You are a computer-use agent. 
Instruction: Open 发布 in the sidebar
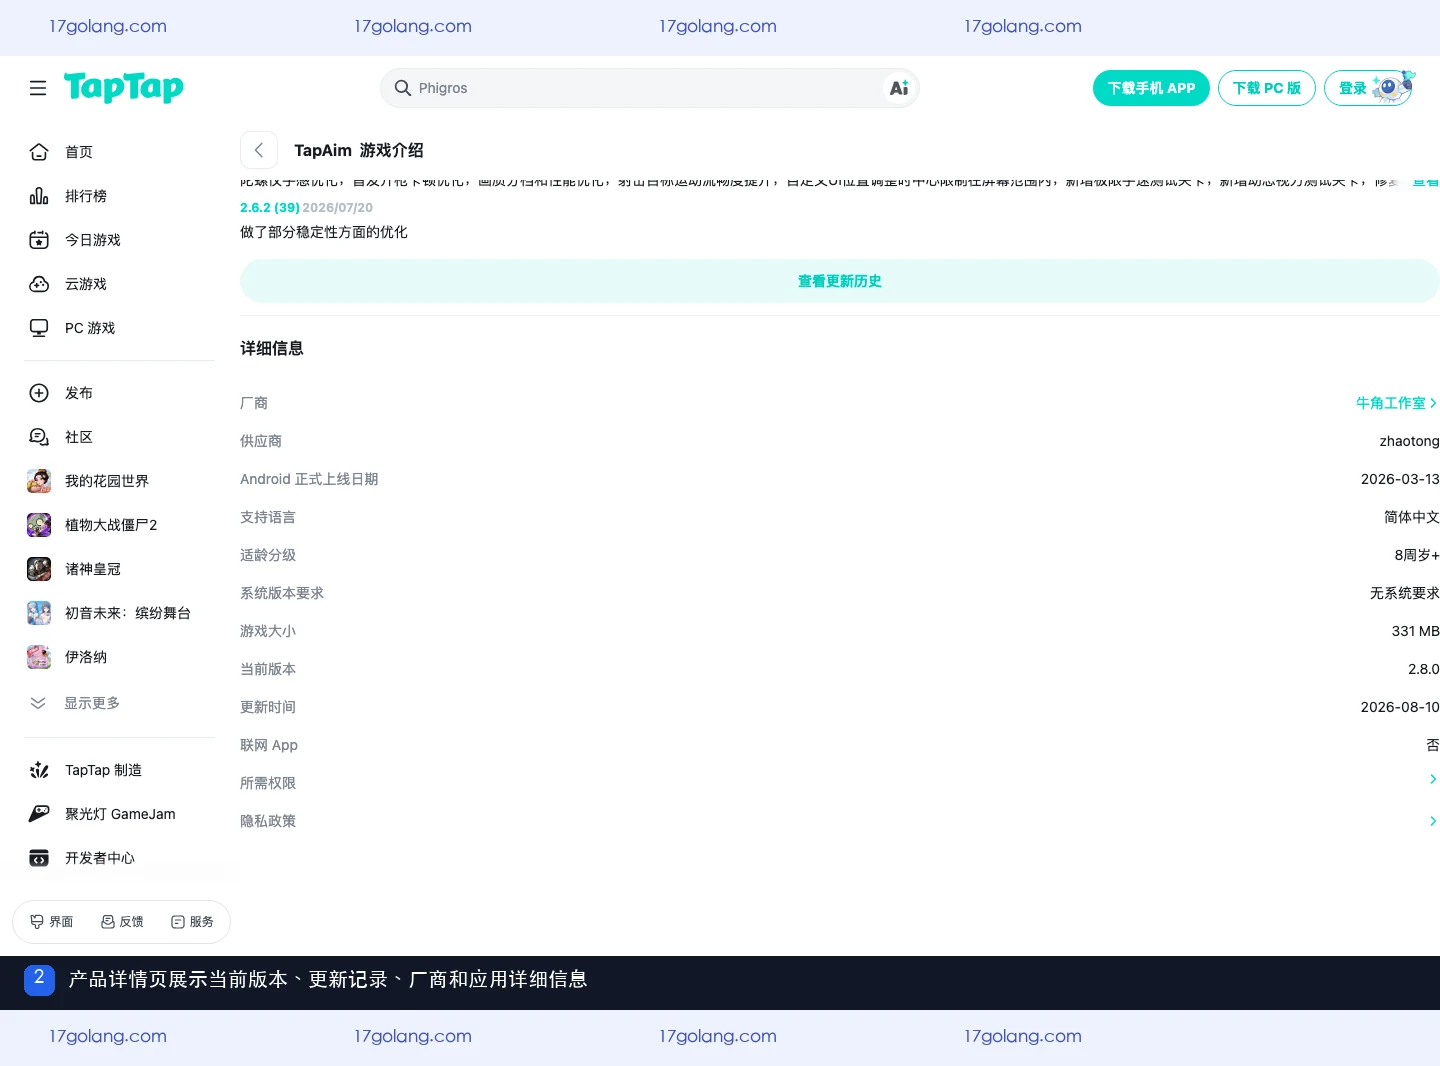[x=79, y=393]
